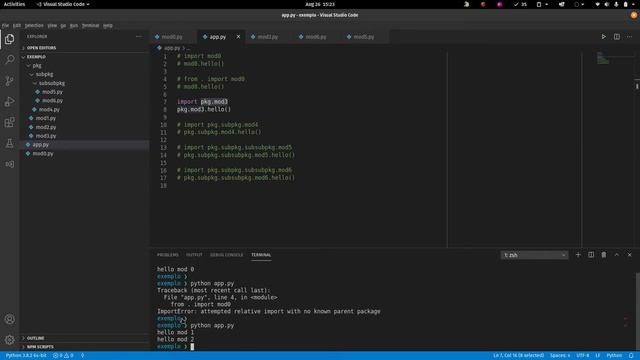640x360 pixels.
Task: Open the Terminal menu
Action: [x=91, y=25]
